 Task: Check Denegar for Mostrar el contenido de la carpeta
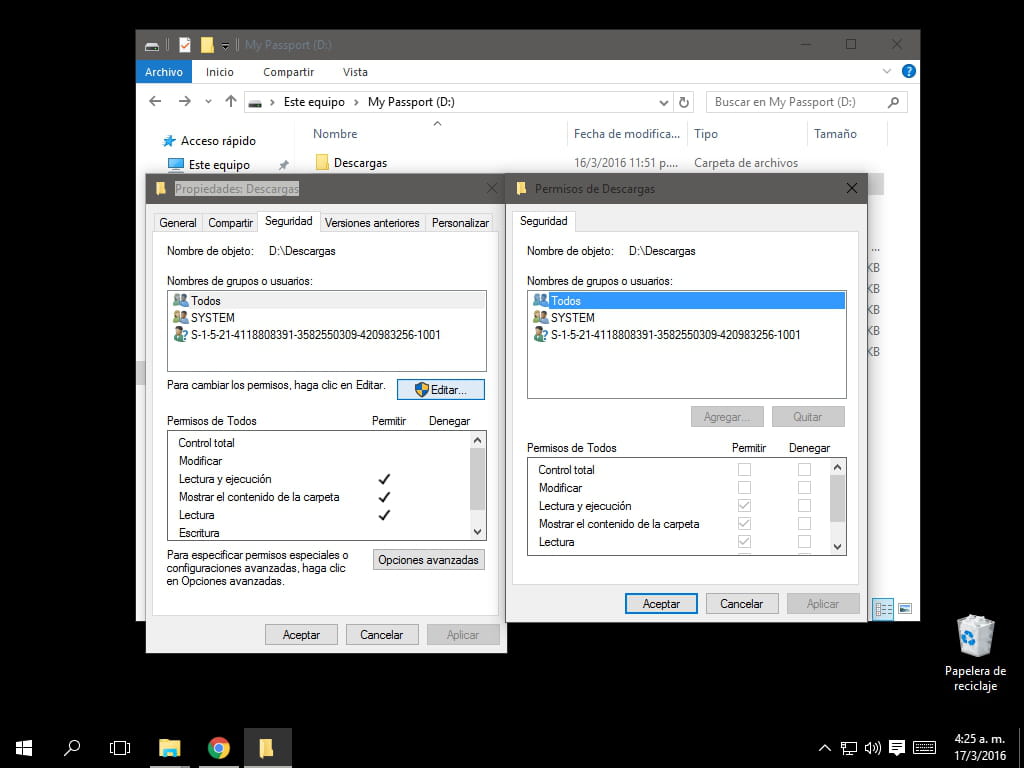(804, 523)
